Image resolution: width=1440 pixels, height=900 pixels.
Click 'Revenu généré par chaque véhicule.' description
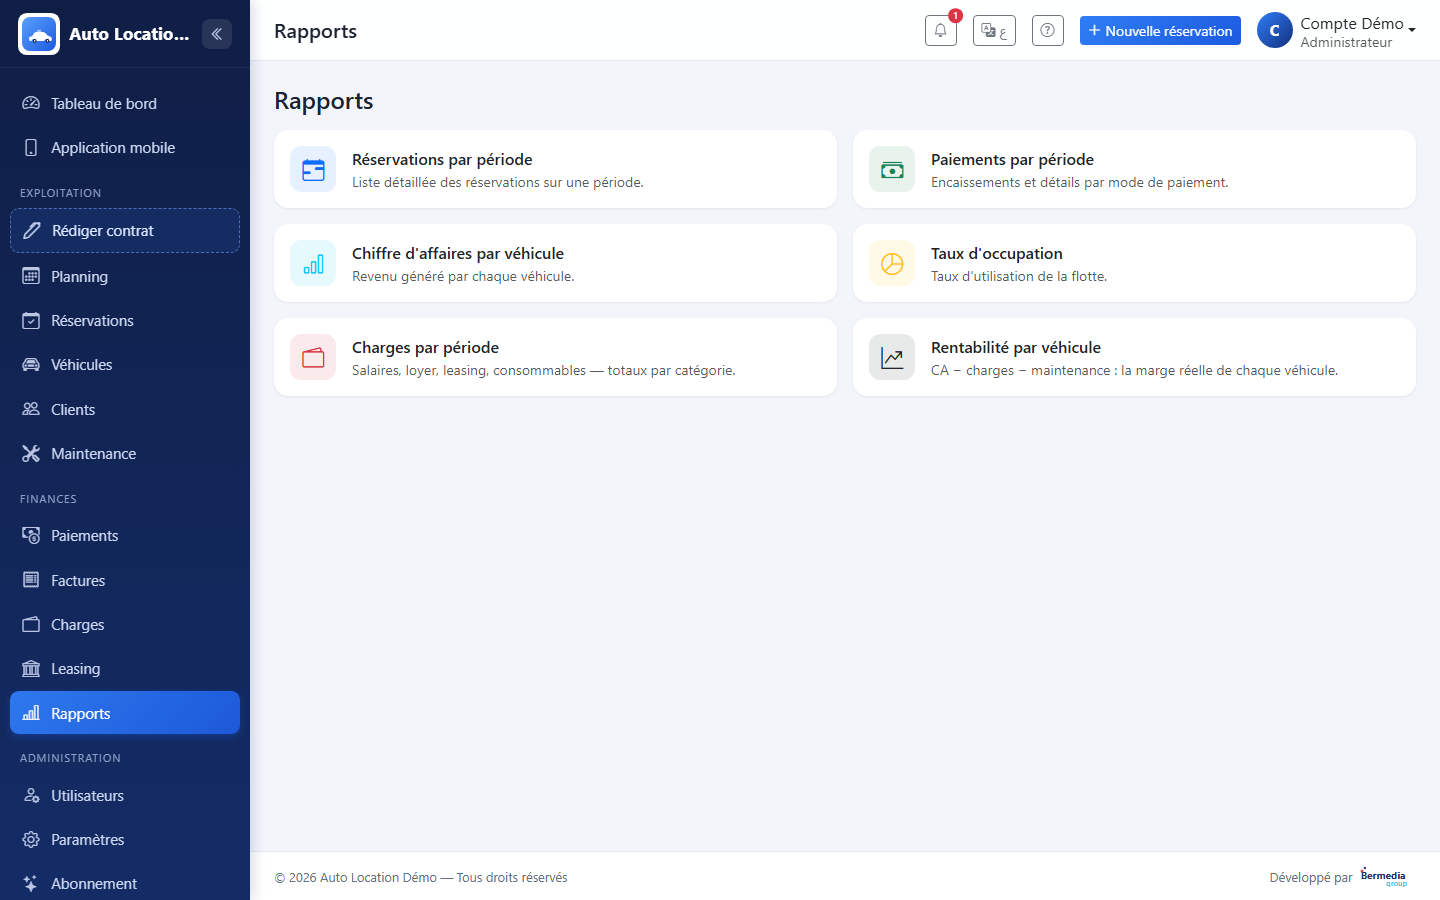tap(463, 276)
